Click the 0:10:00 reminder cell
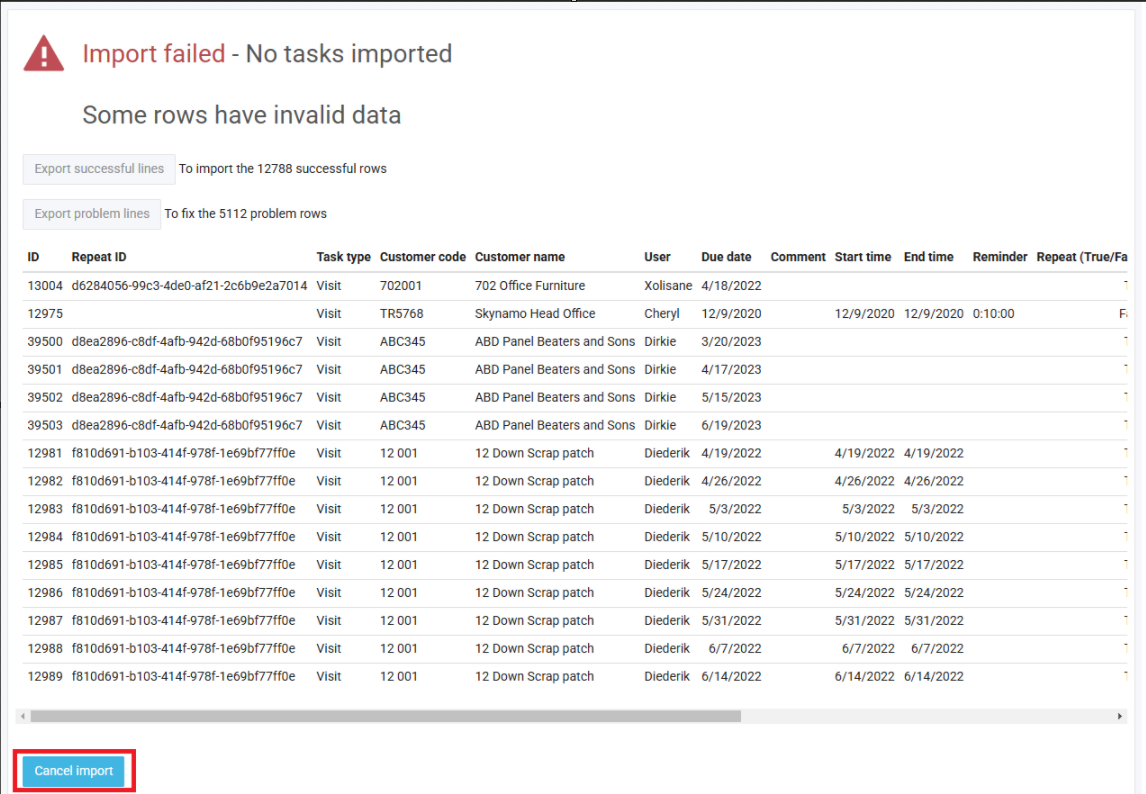This screenshot has width=1146, height=794. tap(993, 313)
